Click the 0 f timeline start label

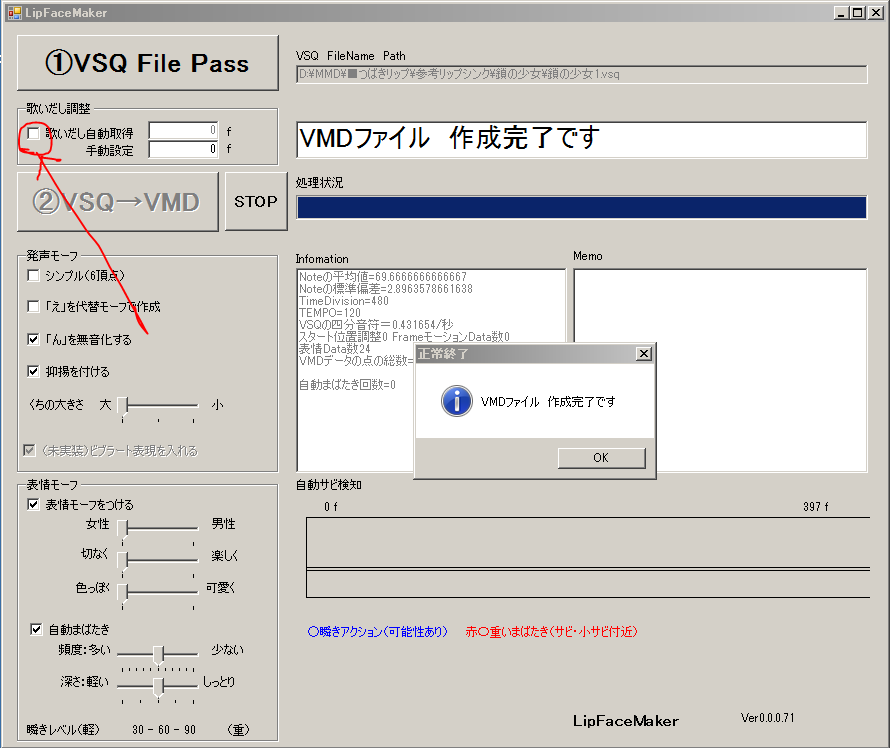click(331, 507)
